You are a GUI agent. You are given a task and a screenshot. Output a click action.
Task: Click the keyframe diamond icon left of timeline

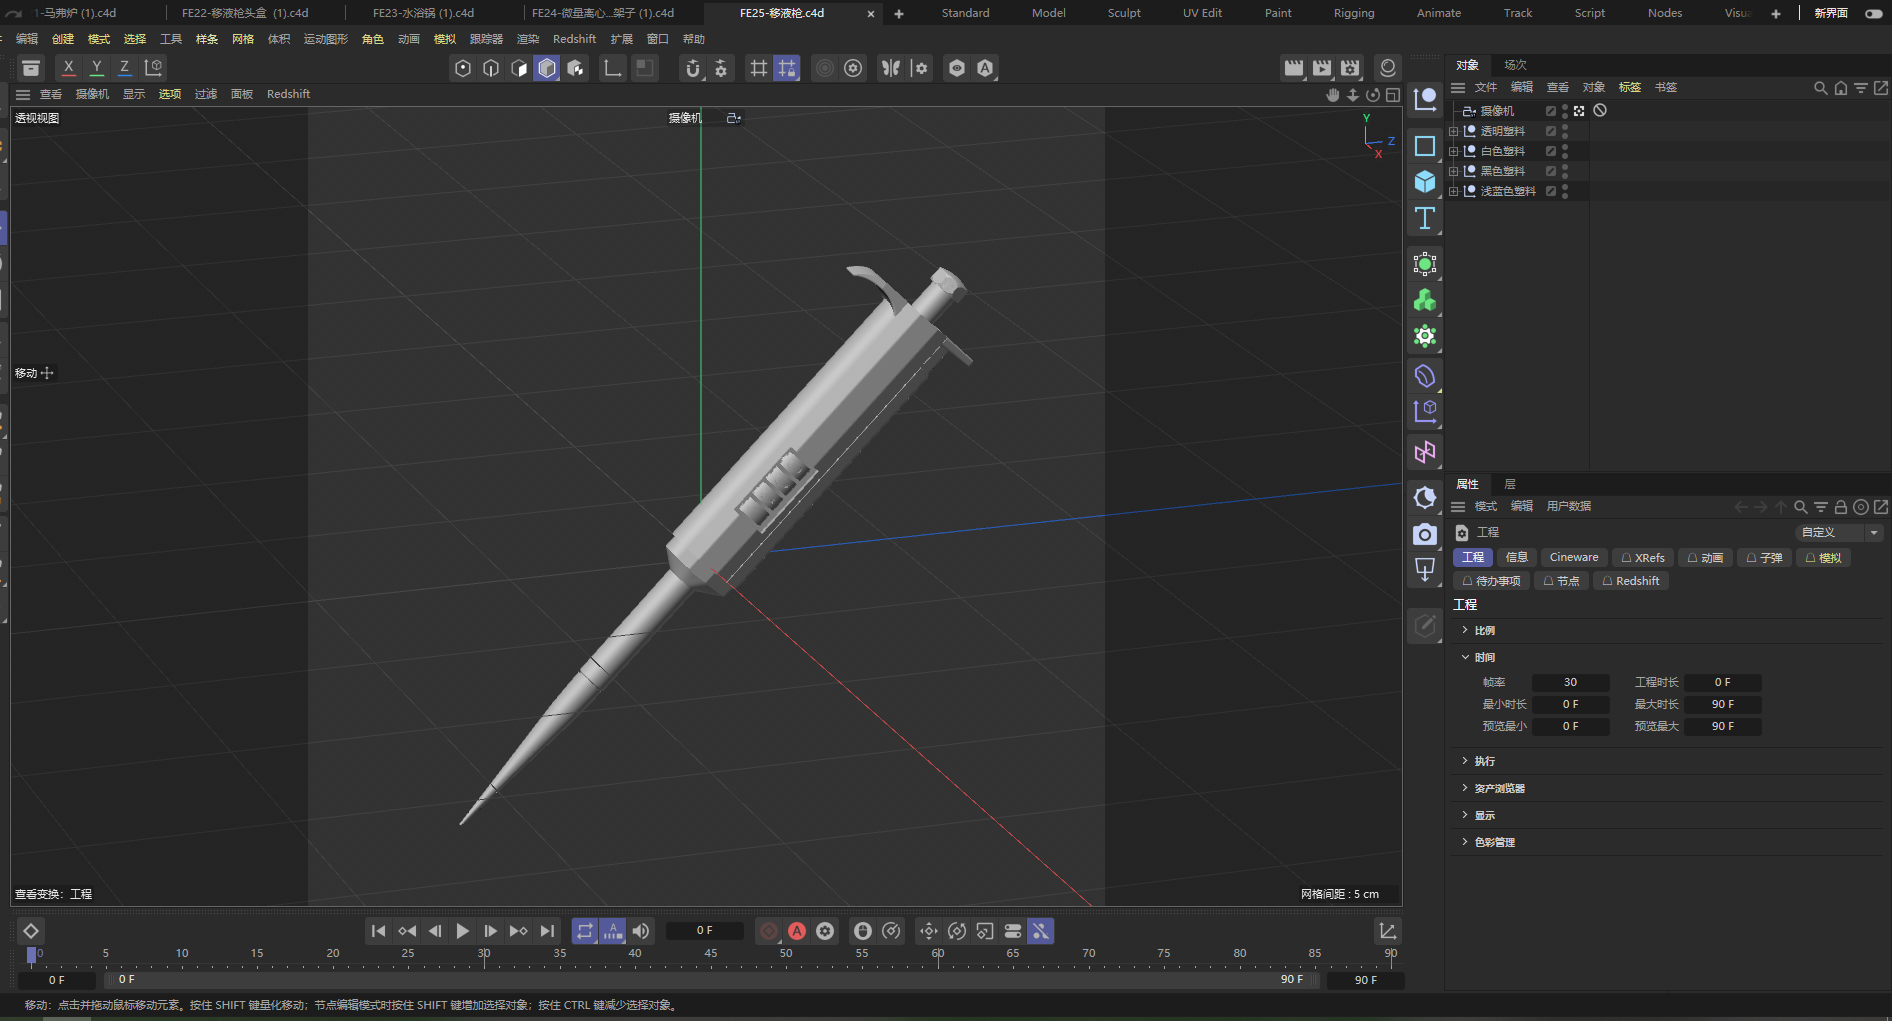point(31,931)
